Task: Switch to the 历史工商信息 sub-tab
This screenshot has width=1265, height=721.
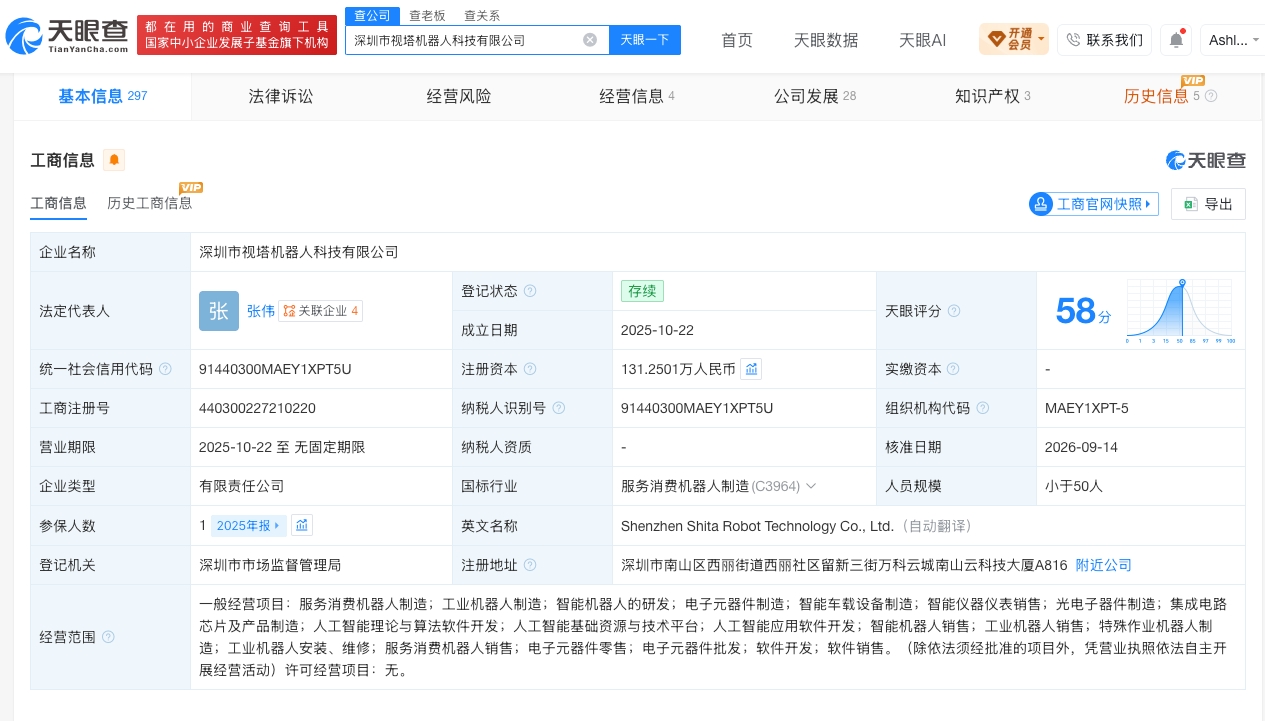Action: [x=150, y=203]
